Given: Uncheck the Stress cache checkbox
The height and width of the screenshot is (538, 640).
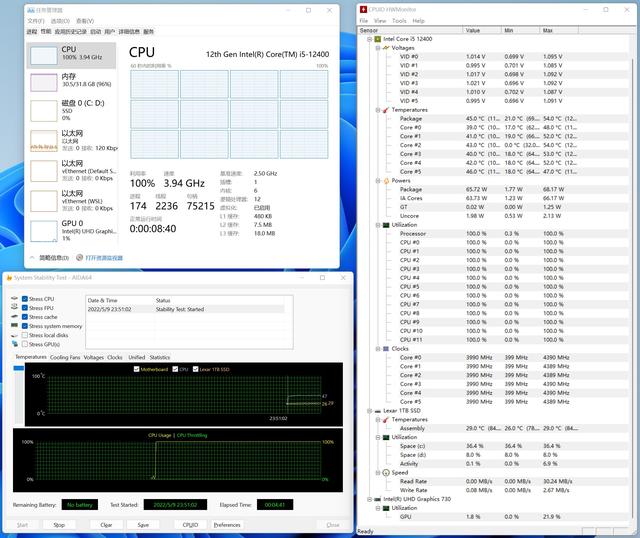Looking at the screenshot, I should (x=24, y=317).
